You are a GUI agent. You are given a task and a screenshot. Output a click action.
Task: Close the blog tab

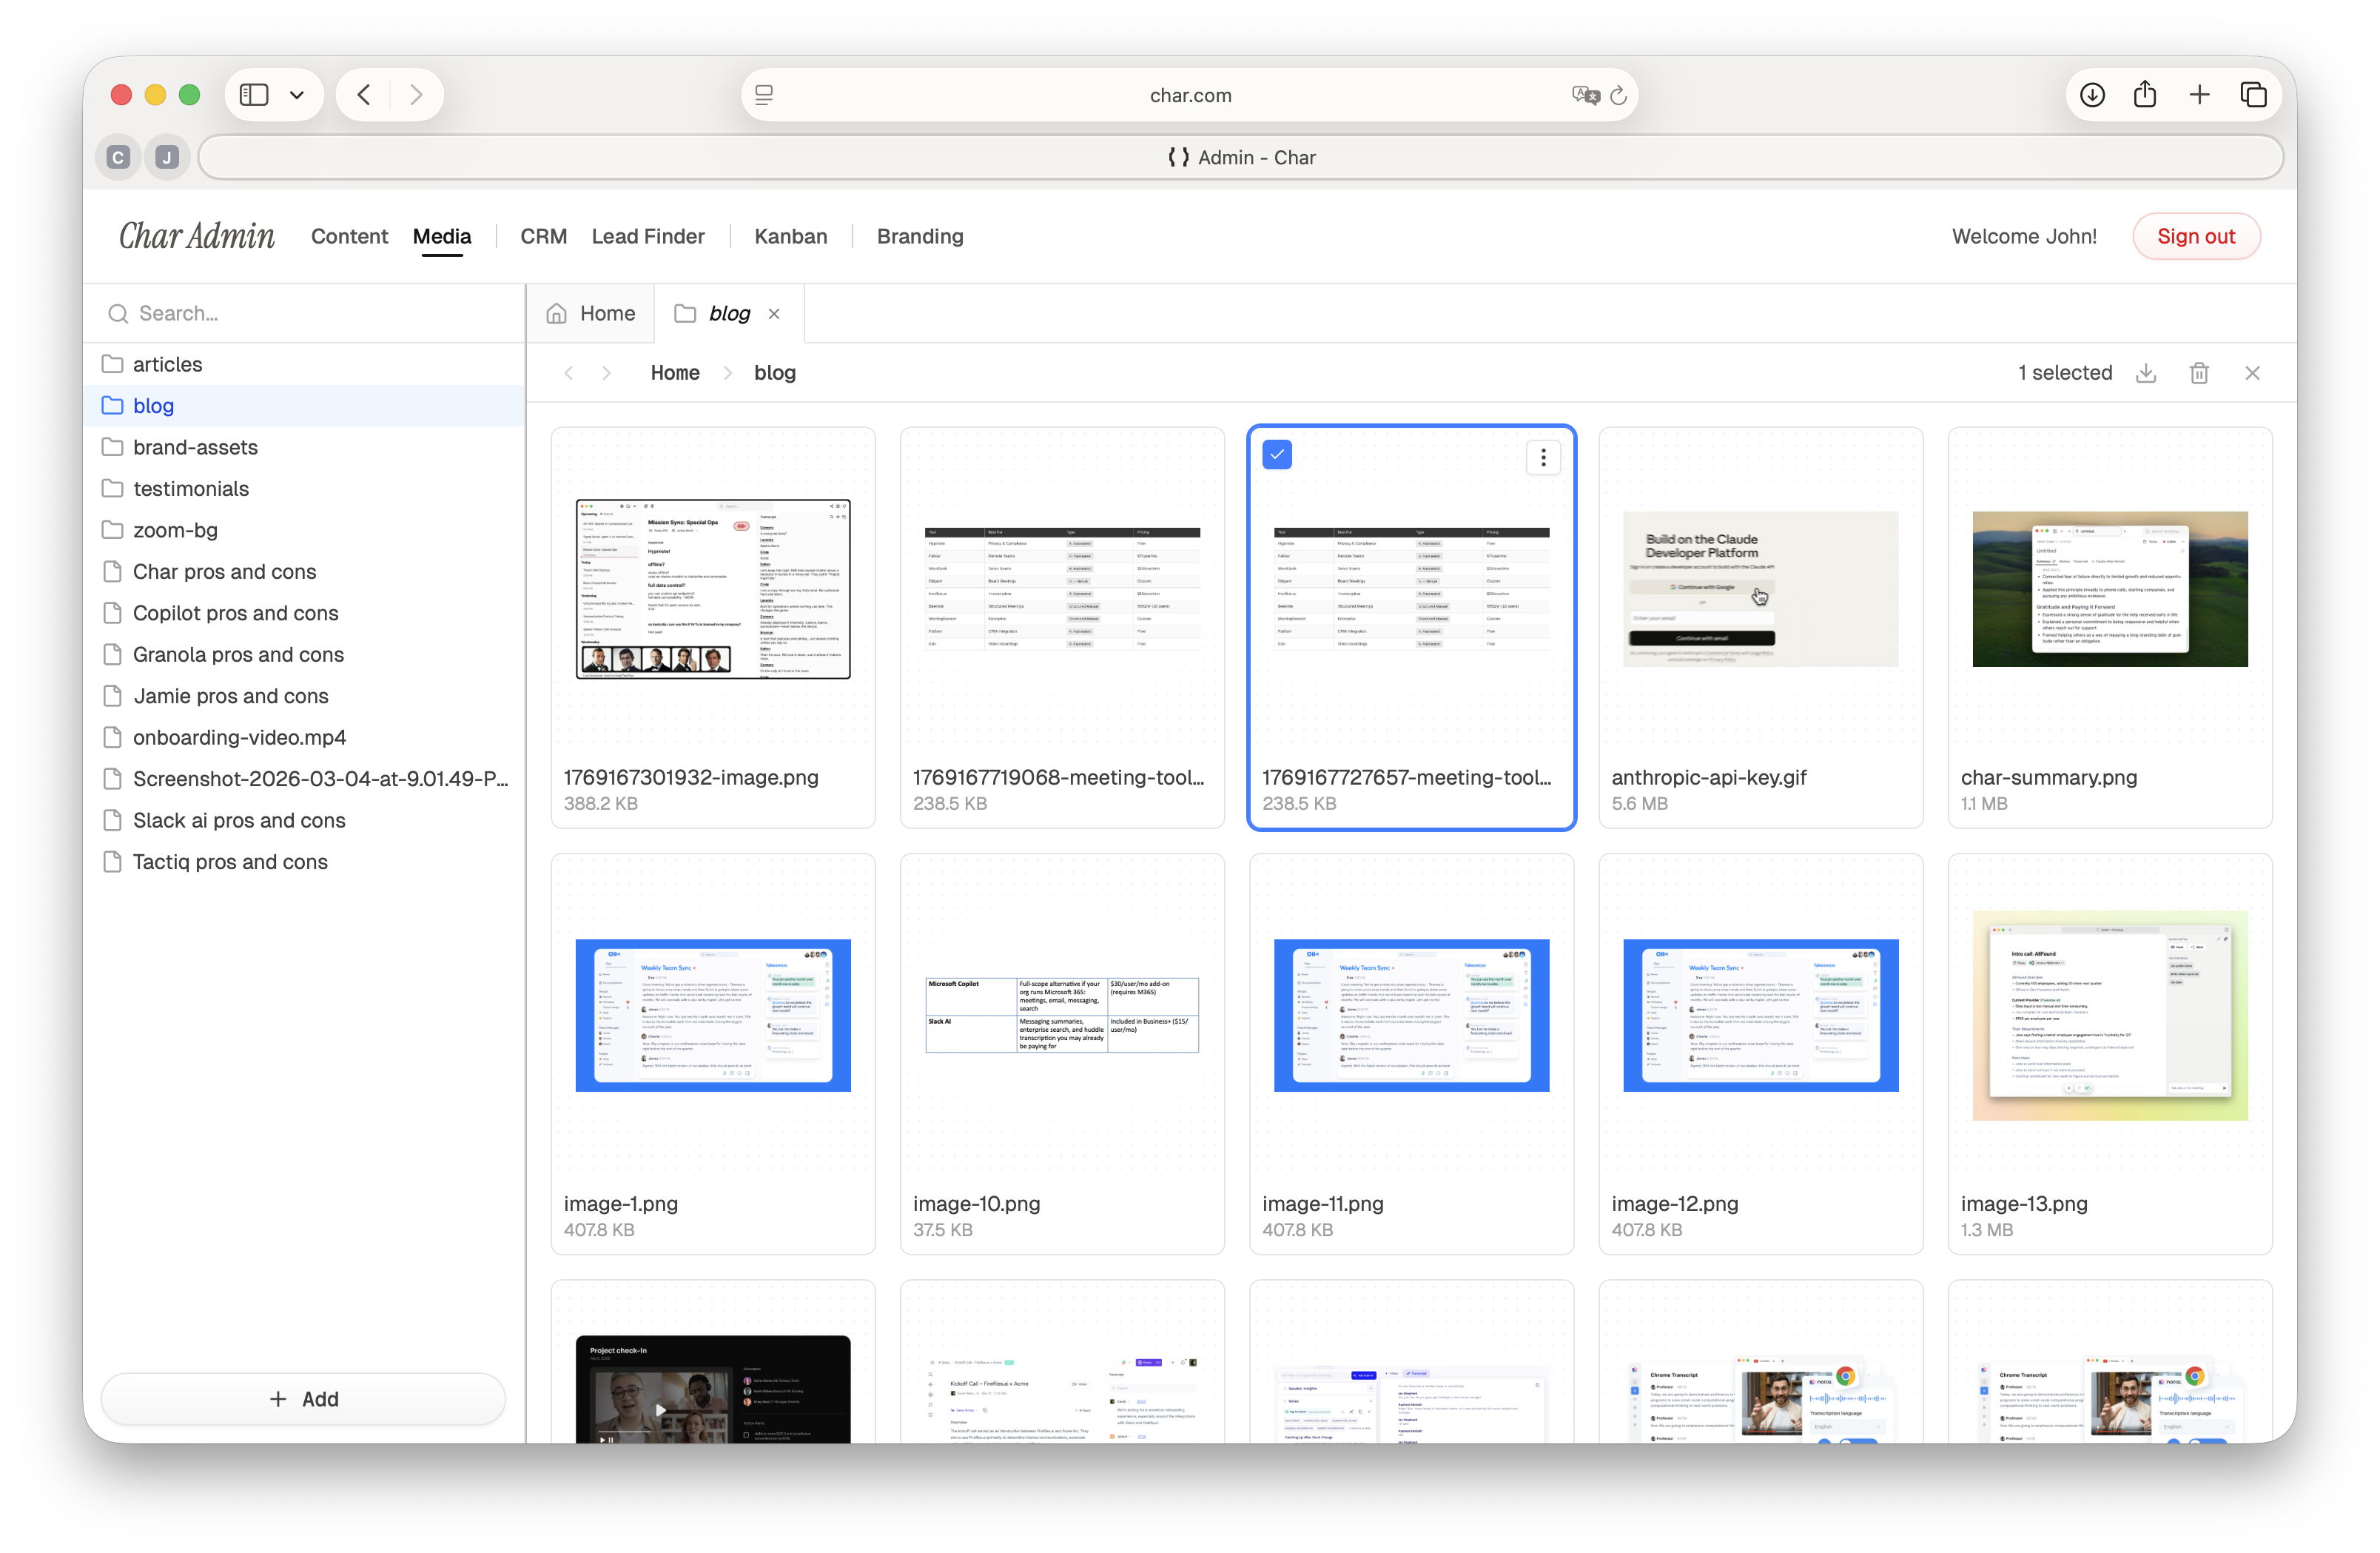[774, 314]
